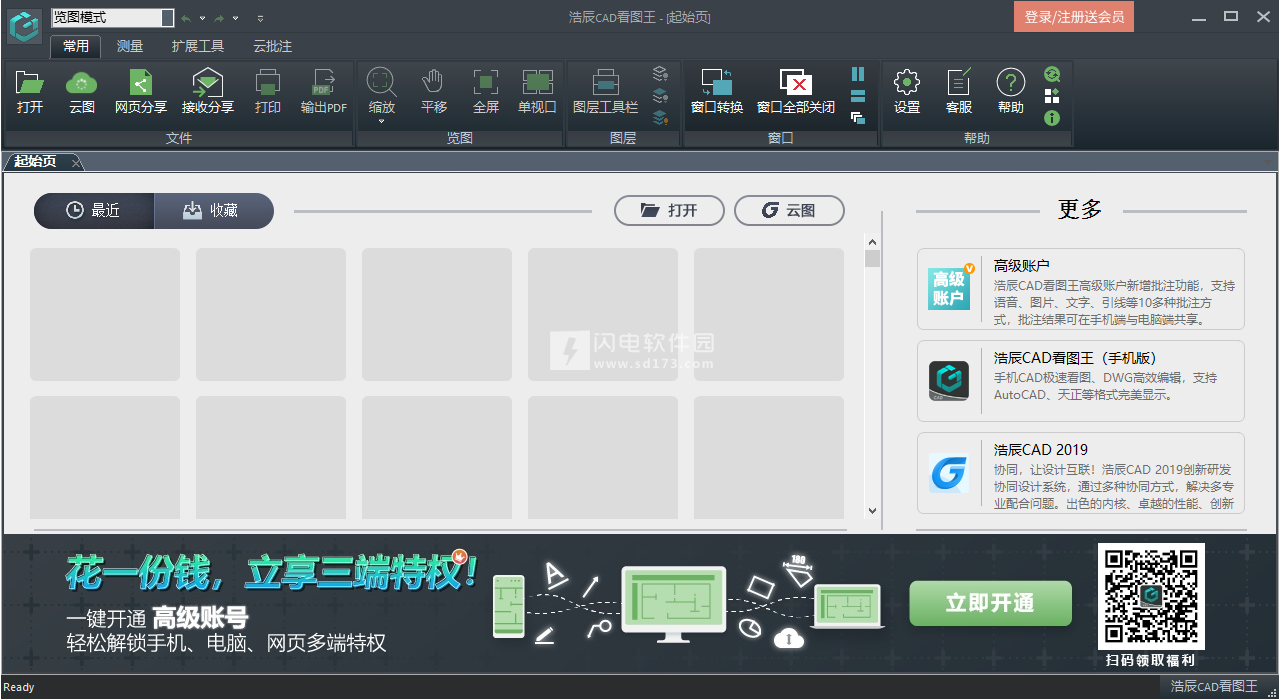The image size is (1280, 700).
Task: Click the middle layer-stack icon in 图层 group
Action: (x=660, y=96)
